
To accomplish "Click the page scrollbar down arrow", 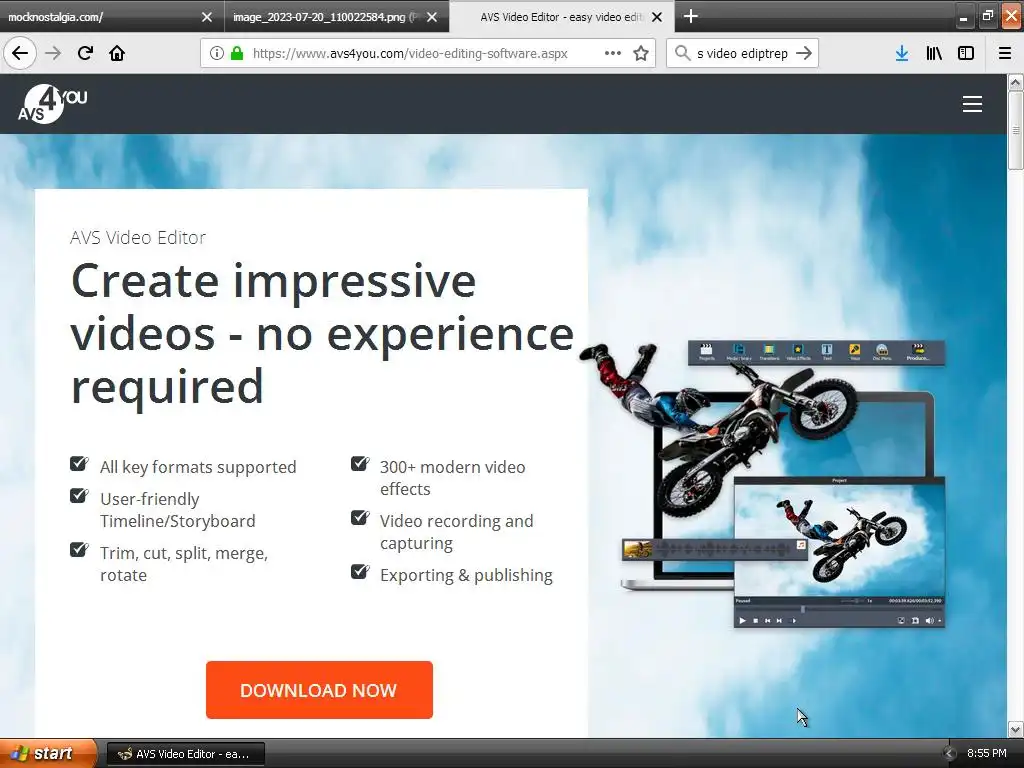I will pyautogui.click(x=1015, y=729).
